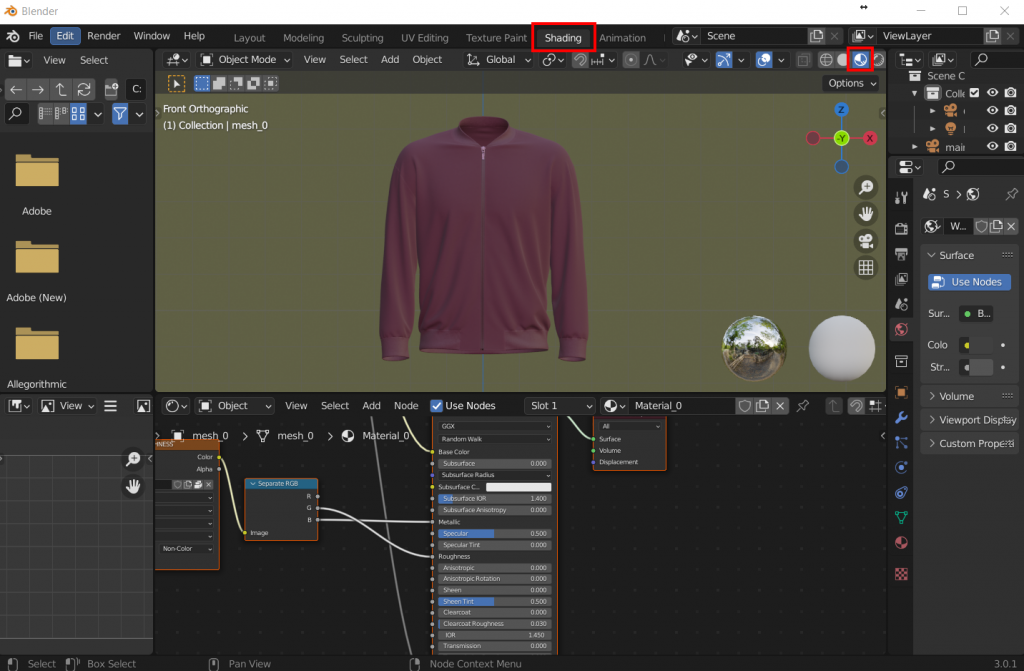The width and height of the screenshot is (1024, 671).
Task: Open the Slot 1 material slot dropdown
Action: coord(560,406)
